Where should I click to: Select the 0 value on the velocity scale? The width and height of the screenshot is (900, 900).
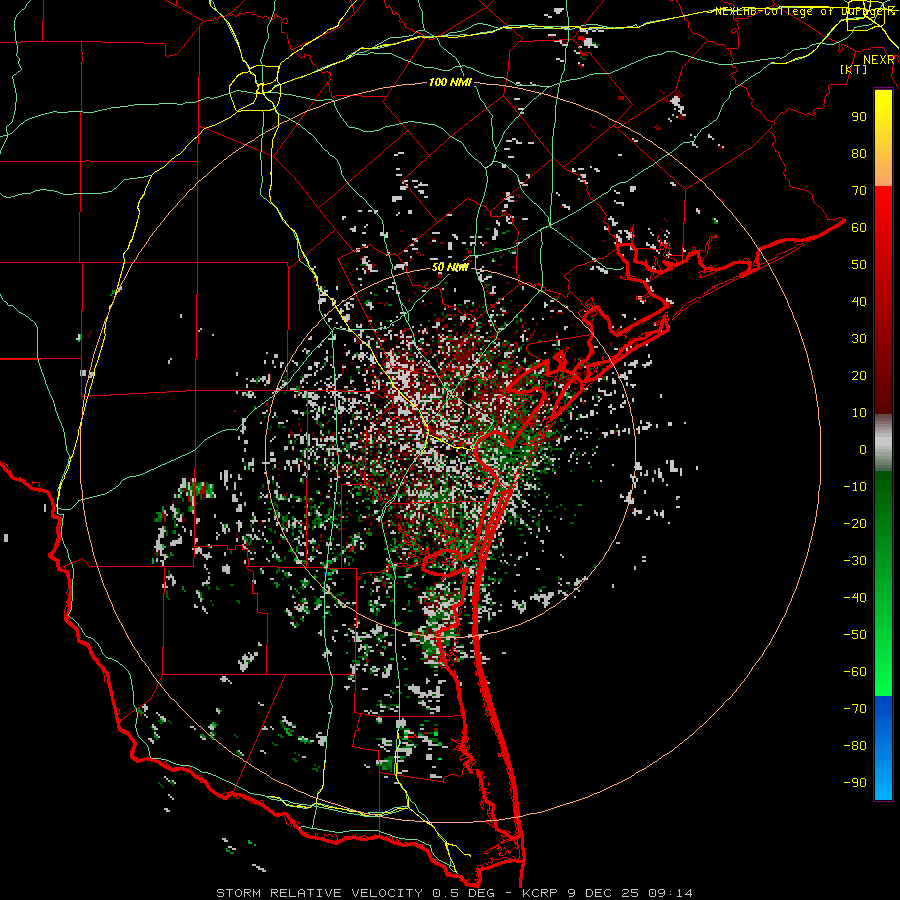click(863, 449)
